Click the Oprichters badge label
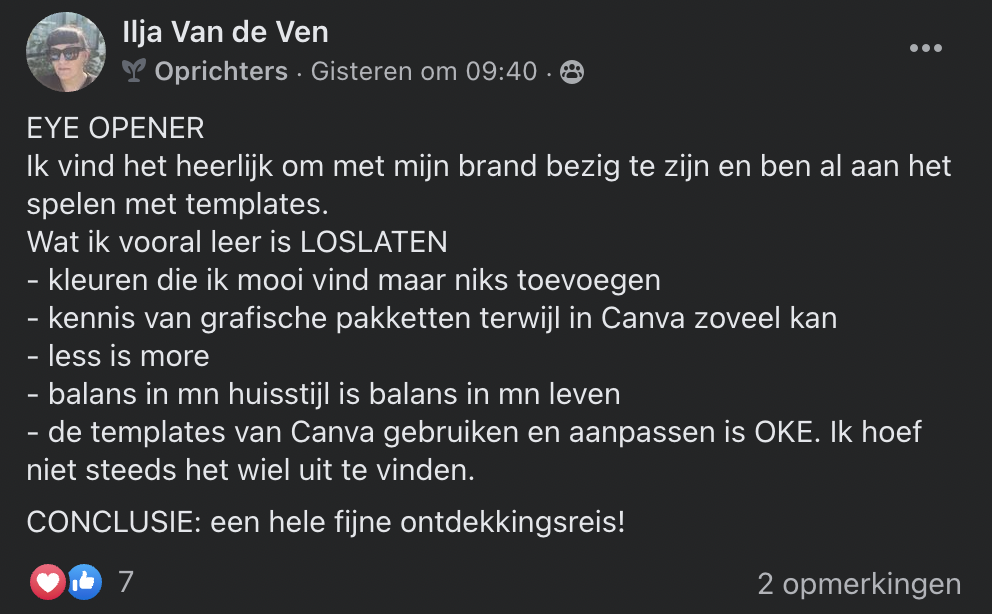 click(x=221, y=71)
